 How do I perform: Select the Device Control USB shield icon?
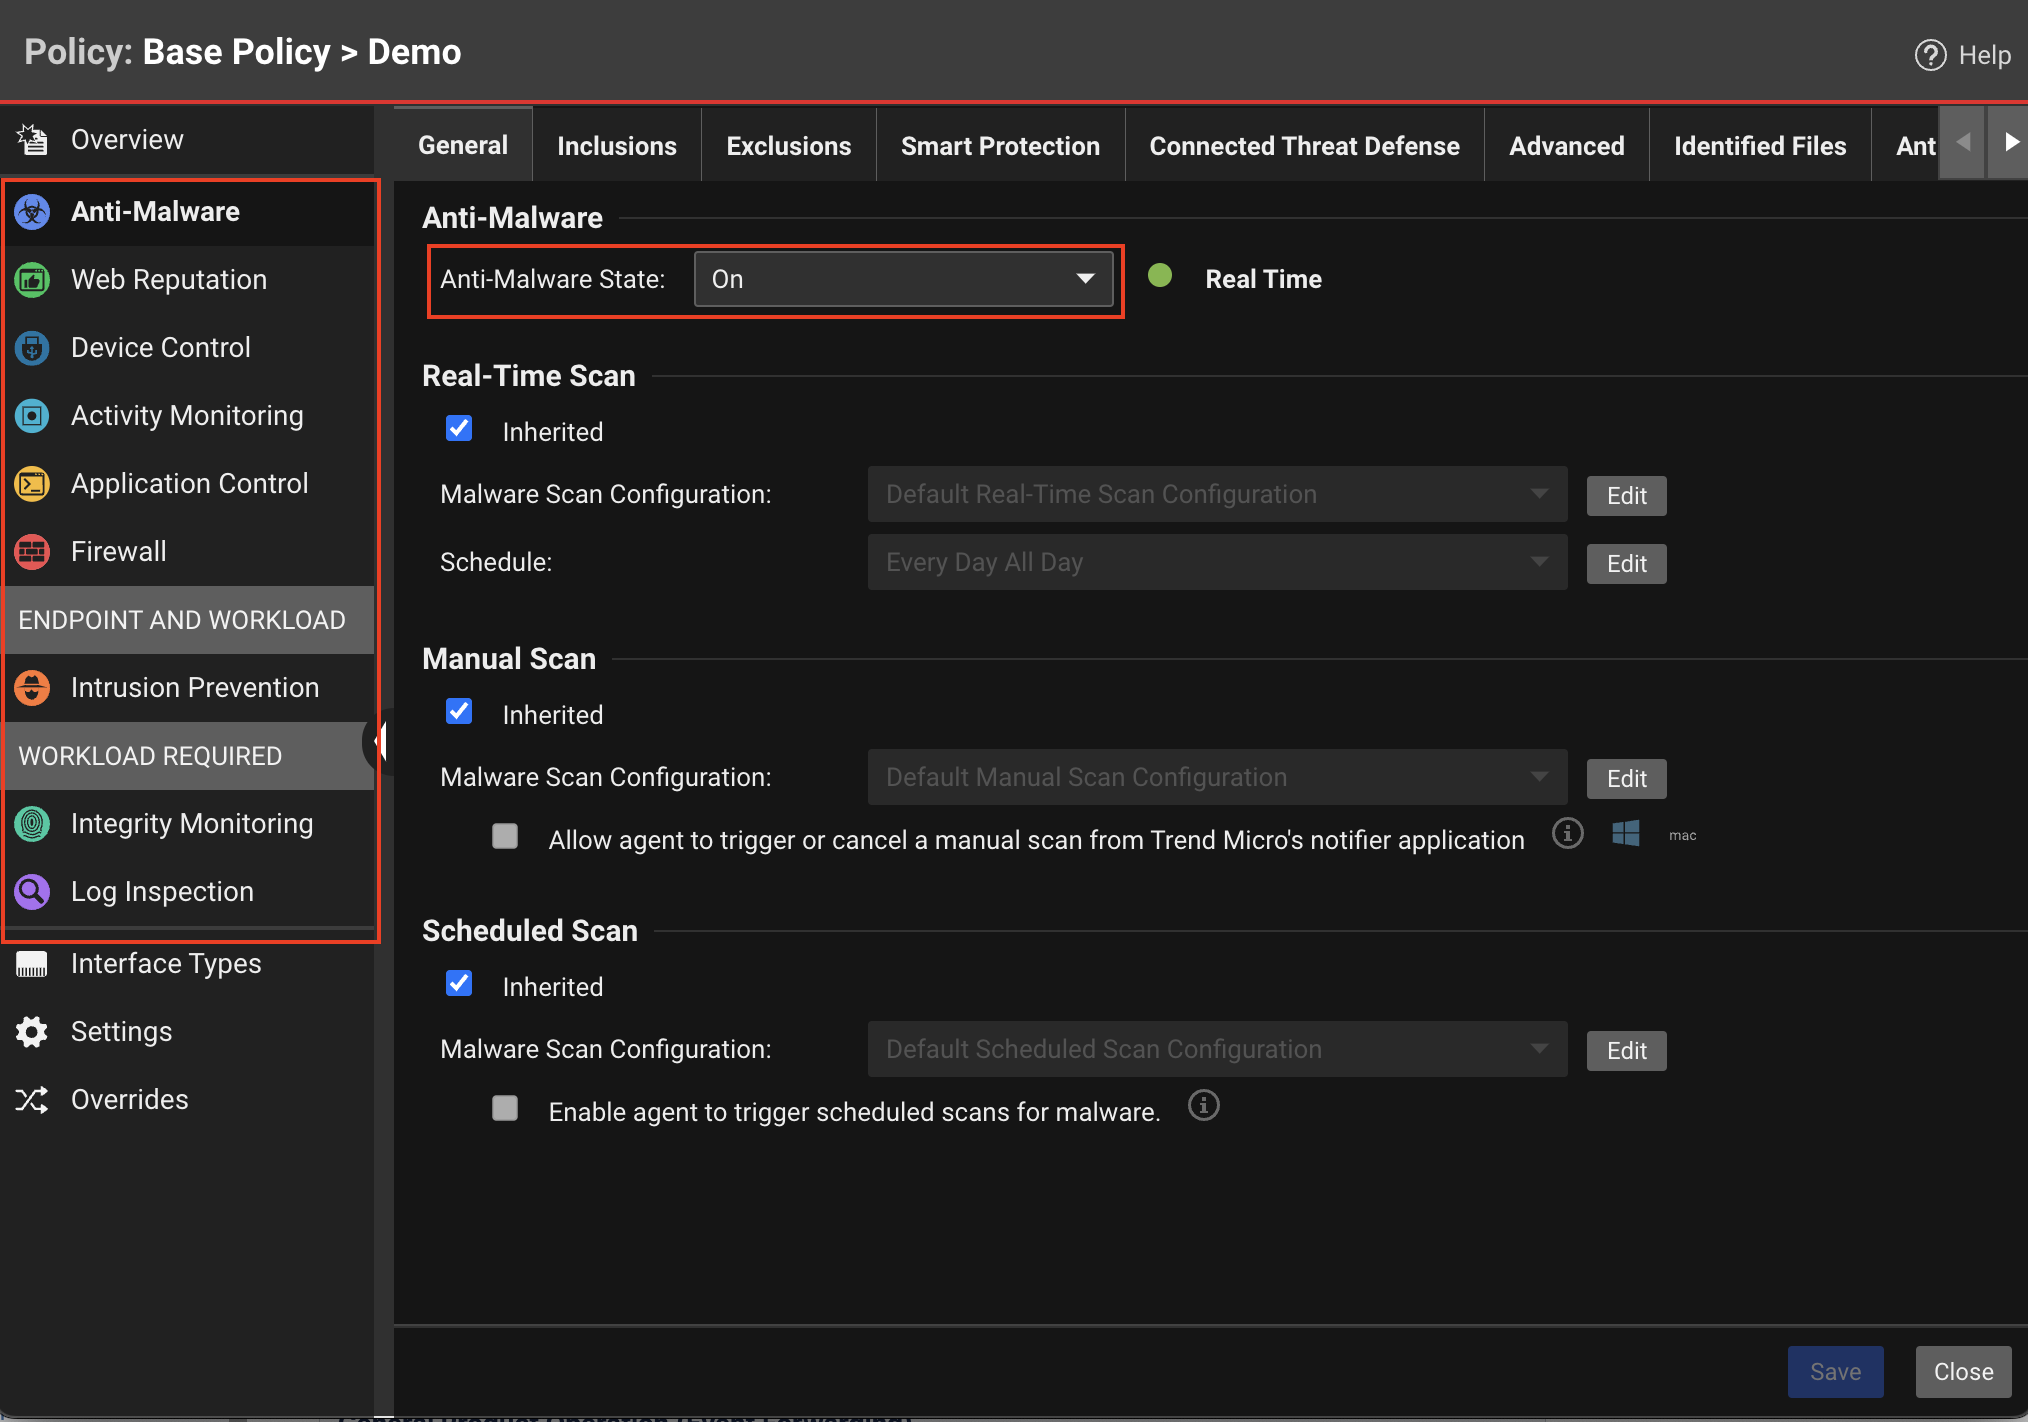pyautogui.click(x=32, y=348)
